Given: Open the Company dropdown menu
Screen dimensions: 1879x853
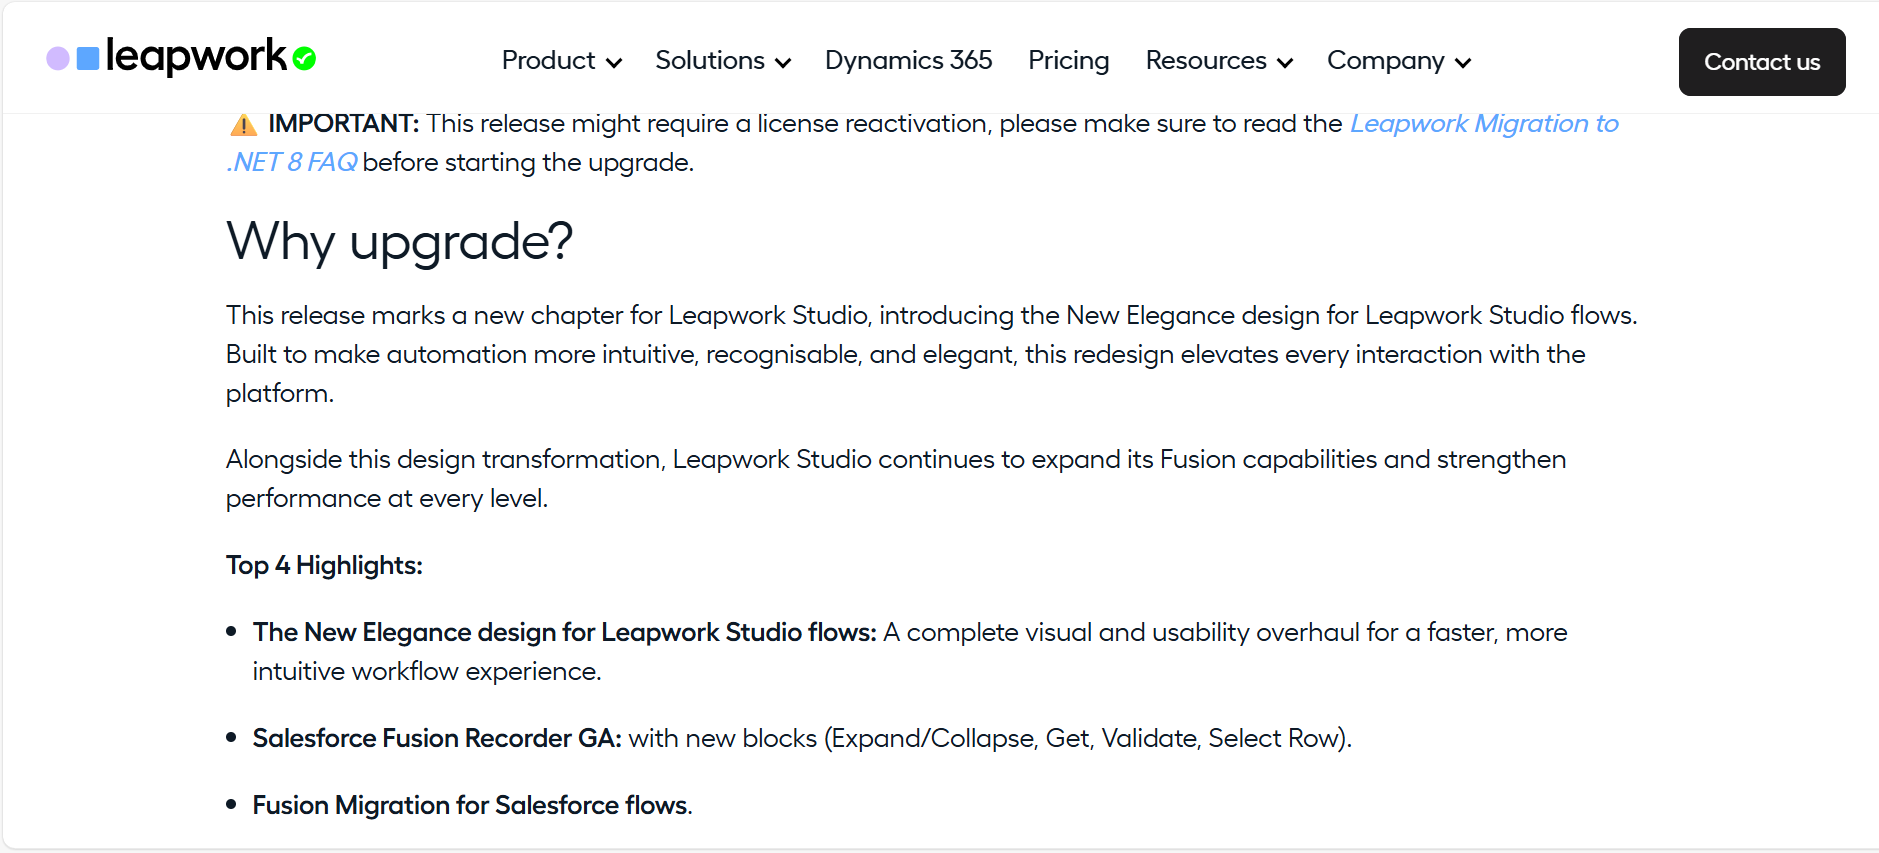Looking at the screenshot, I should [x=1398, y=61].
